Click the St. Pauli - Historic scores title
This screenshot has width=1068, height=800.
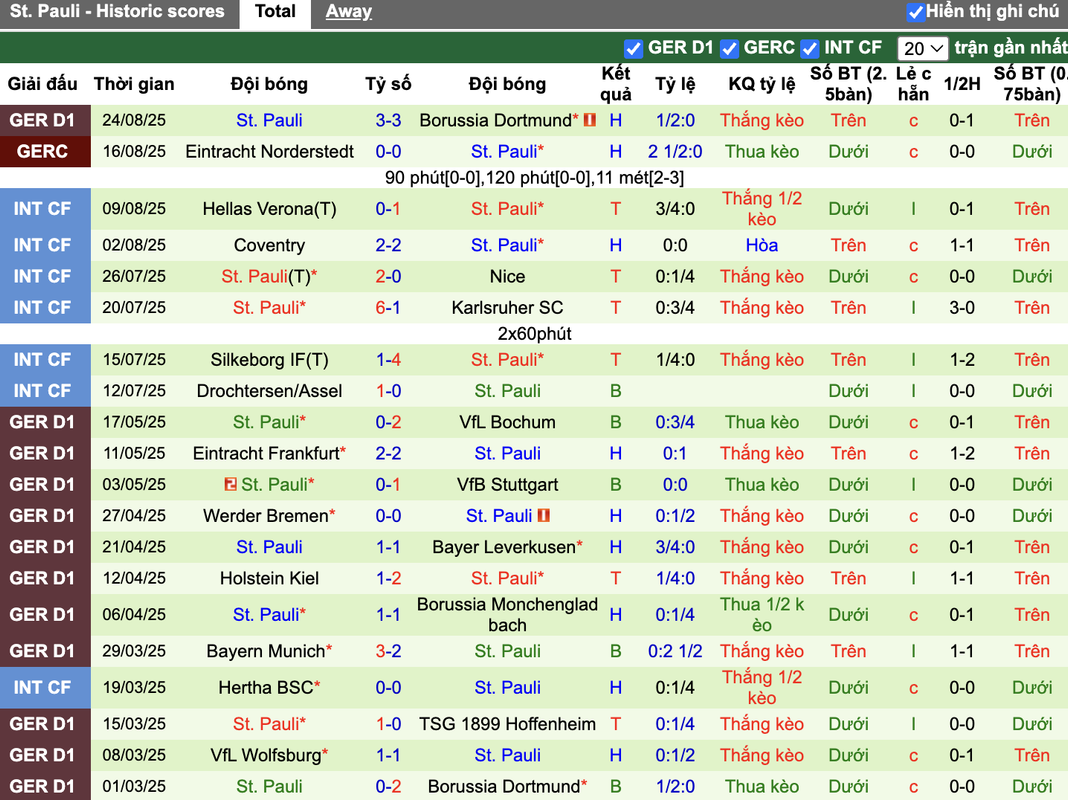[x=116, y=12]
